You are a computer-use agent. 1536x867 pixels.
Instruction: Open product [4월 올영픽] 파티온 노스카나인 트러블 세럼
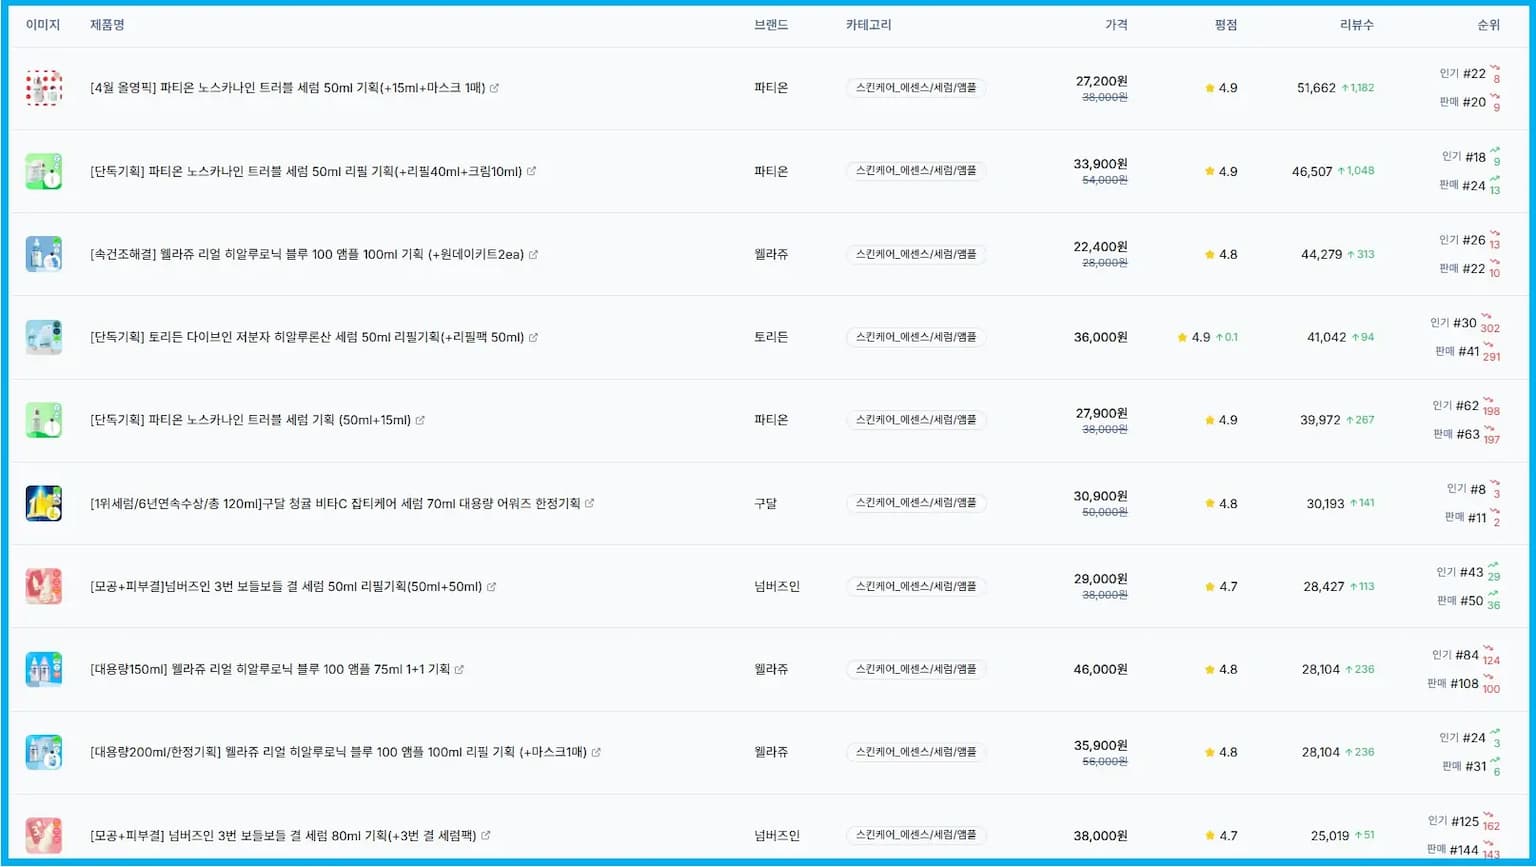tap(288, 88)
